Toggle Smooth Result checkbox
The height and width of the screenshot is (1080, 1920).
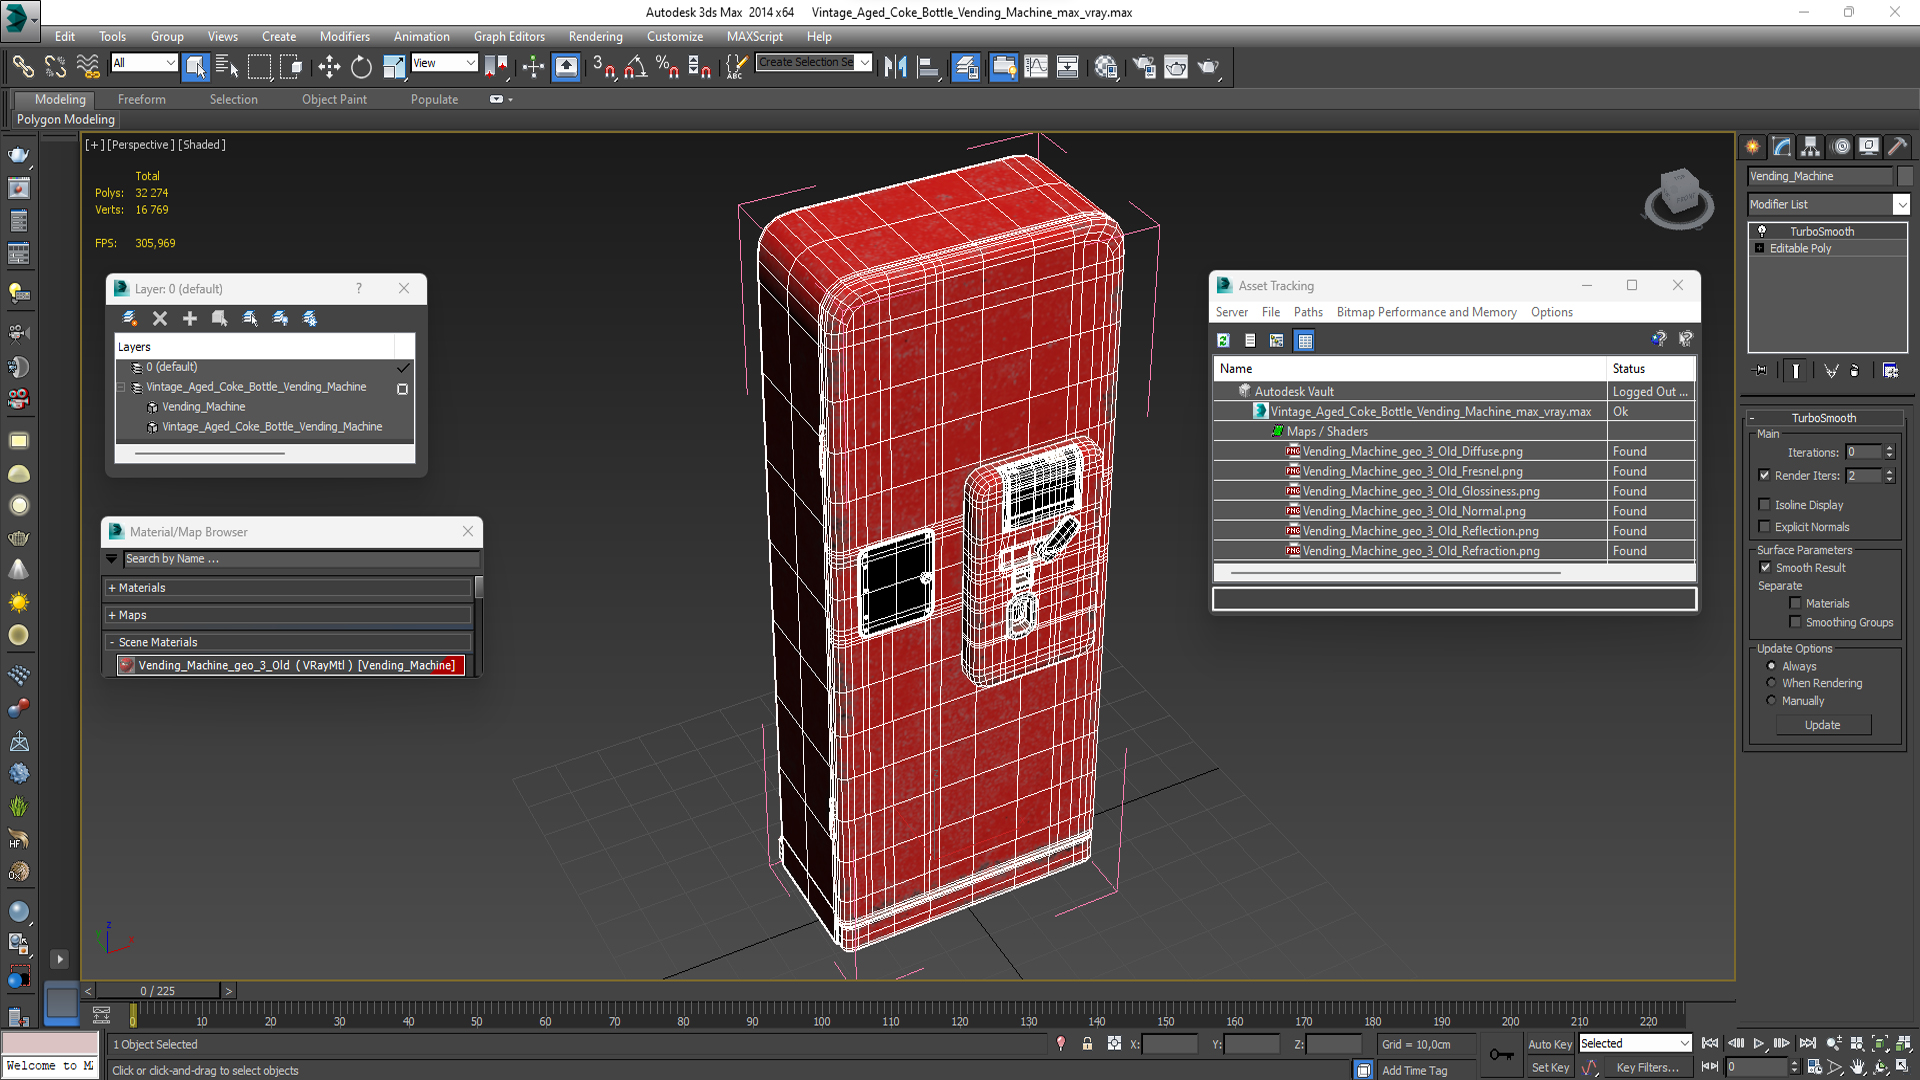click(1765, 568)
